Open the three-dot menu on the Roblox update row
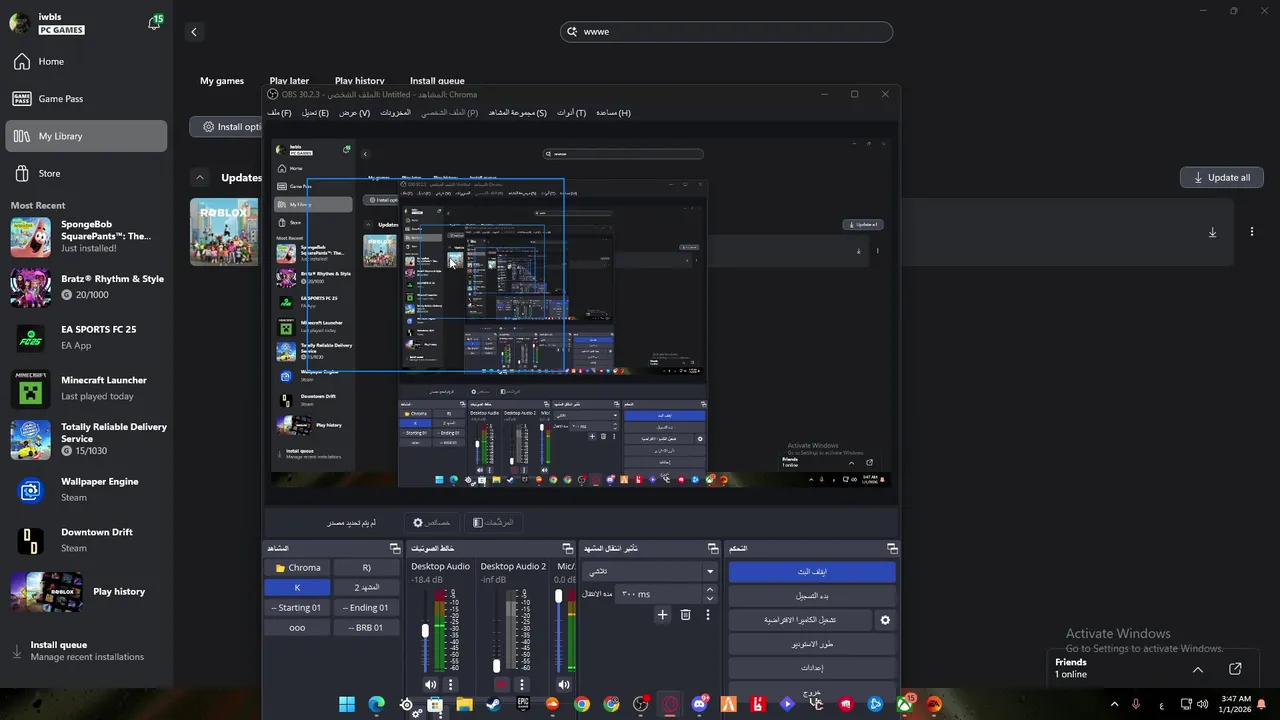This screenshot has height=720, width=1280. (1251, 232)
